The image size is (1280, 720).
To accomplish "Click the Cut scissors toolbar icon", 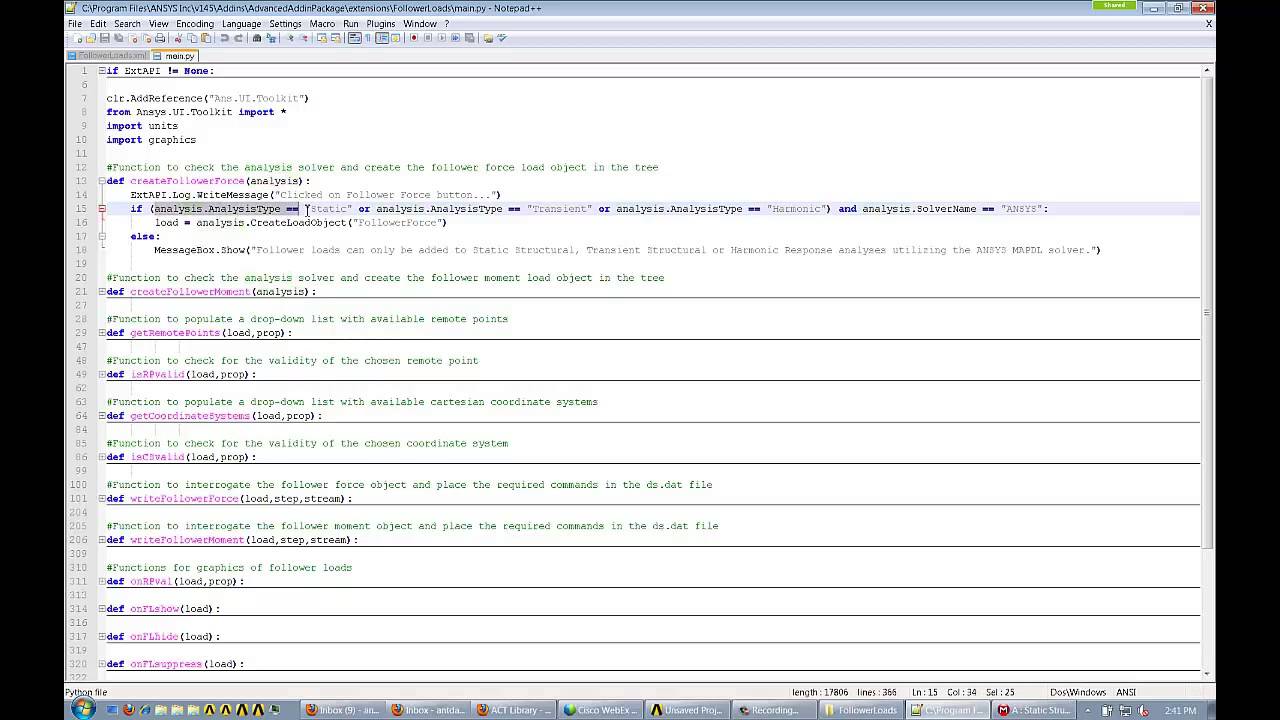I will [x=177, y=38].
